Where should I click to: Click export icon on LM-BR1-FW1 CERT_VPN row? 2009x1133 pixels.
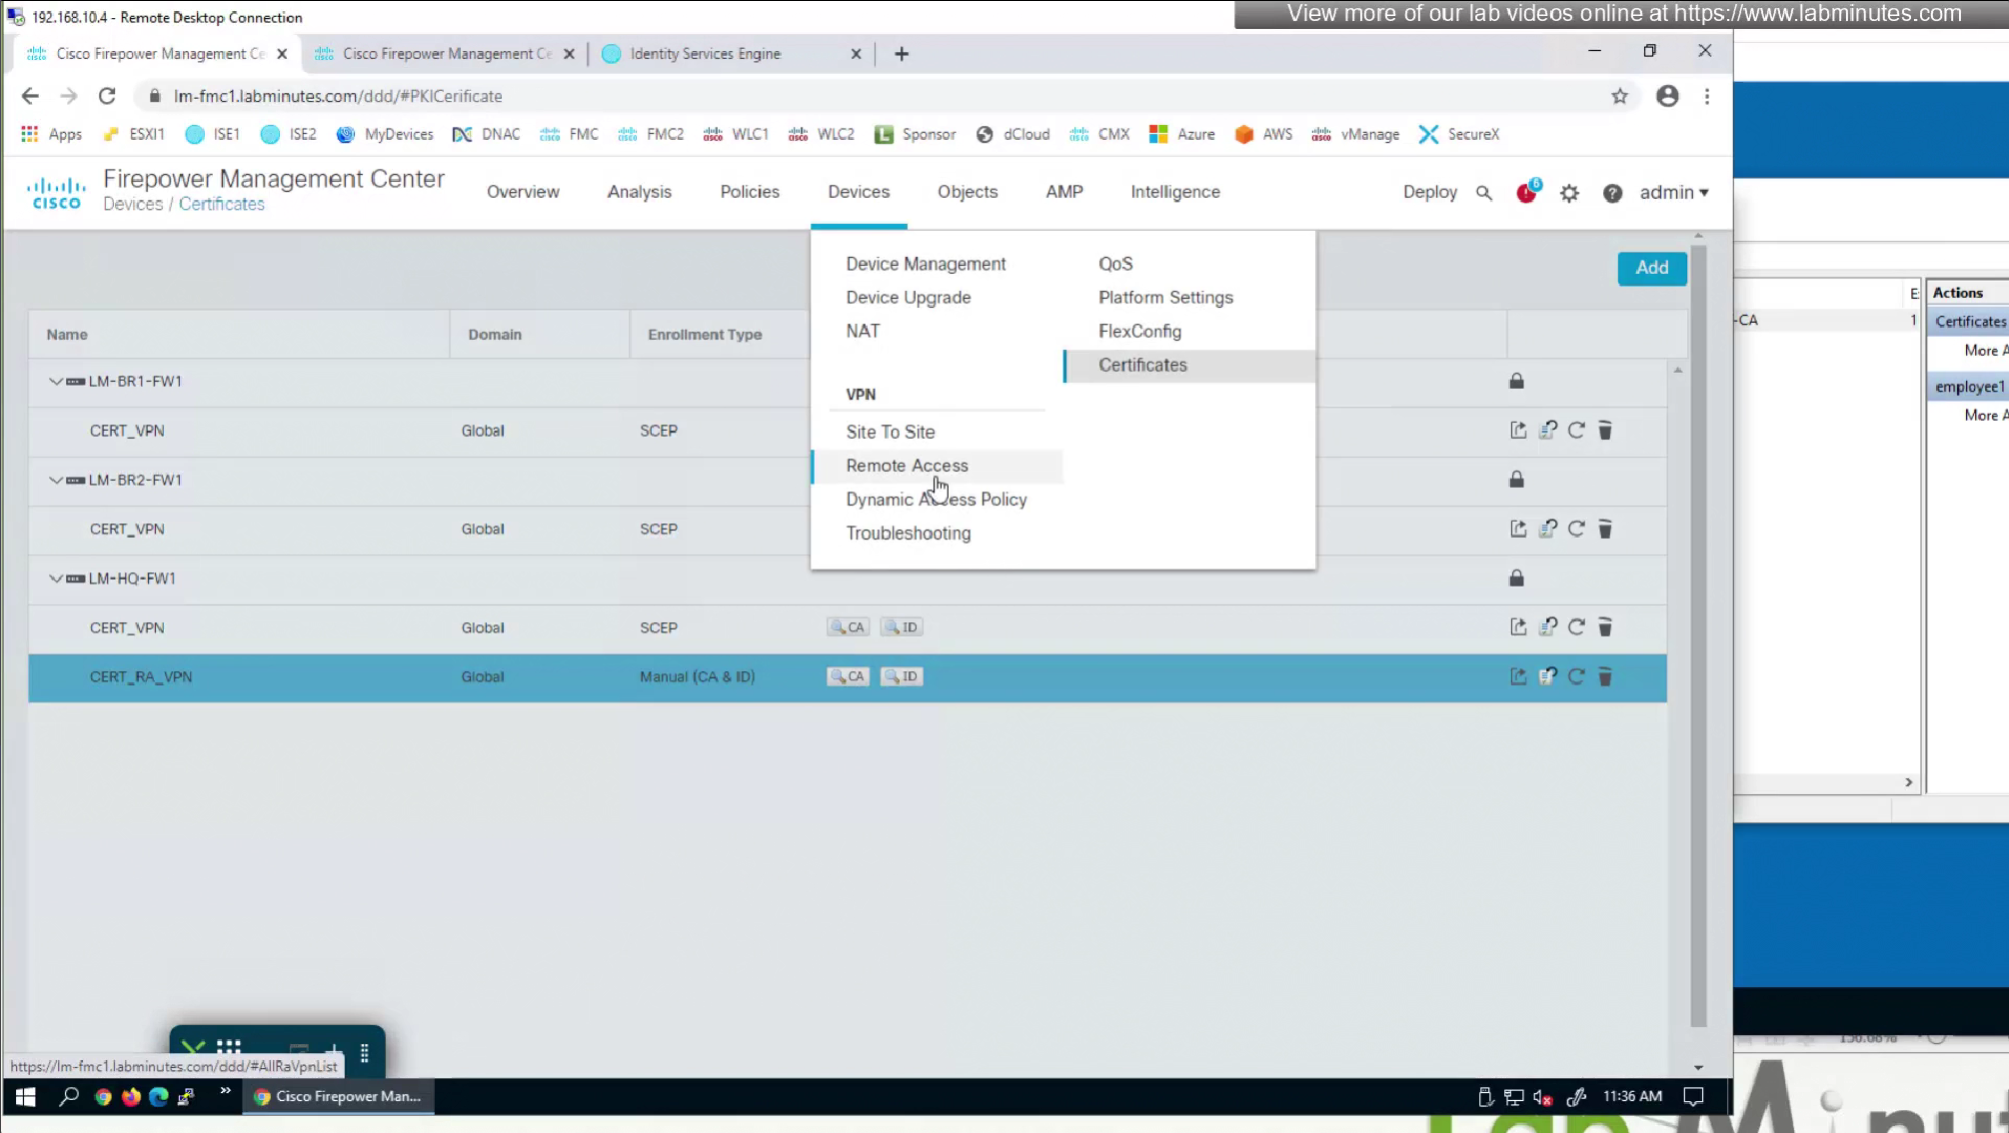click(x=1518, y=430)
